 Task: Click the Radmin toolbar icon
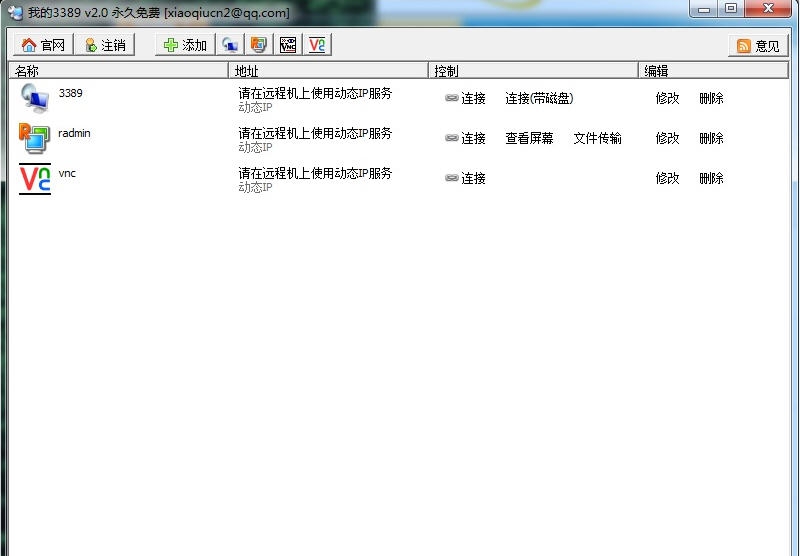(259, 45)
